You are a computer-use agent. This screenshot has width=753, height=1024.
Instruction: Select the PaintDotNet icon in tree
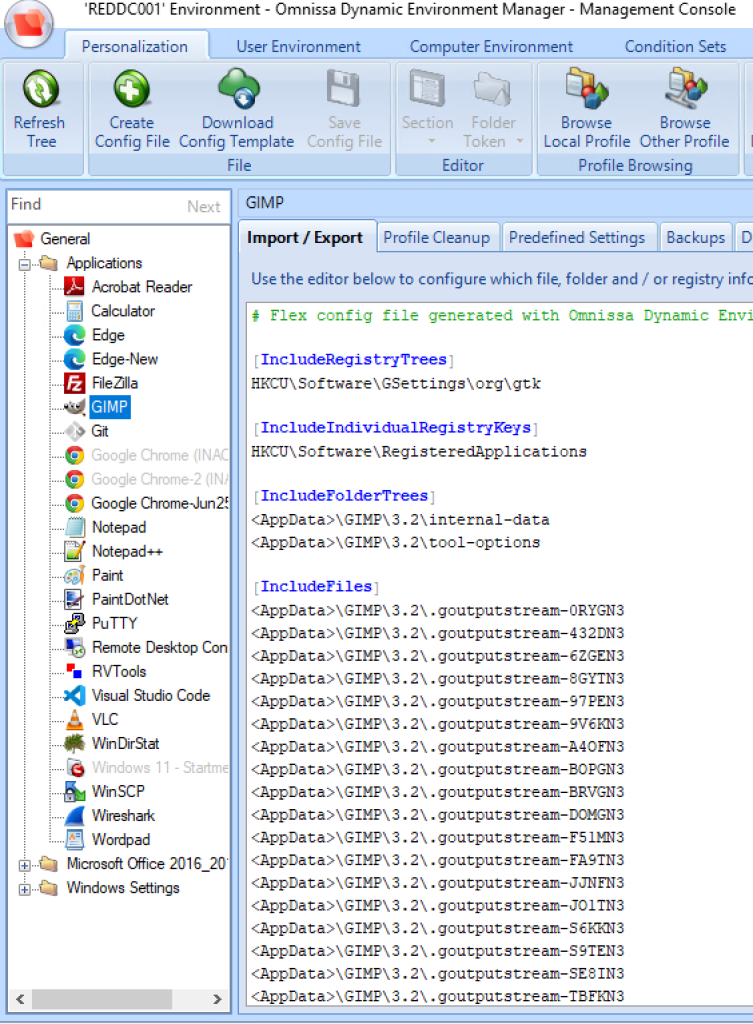(74, 599)
